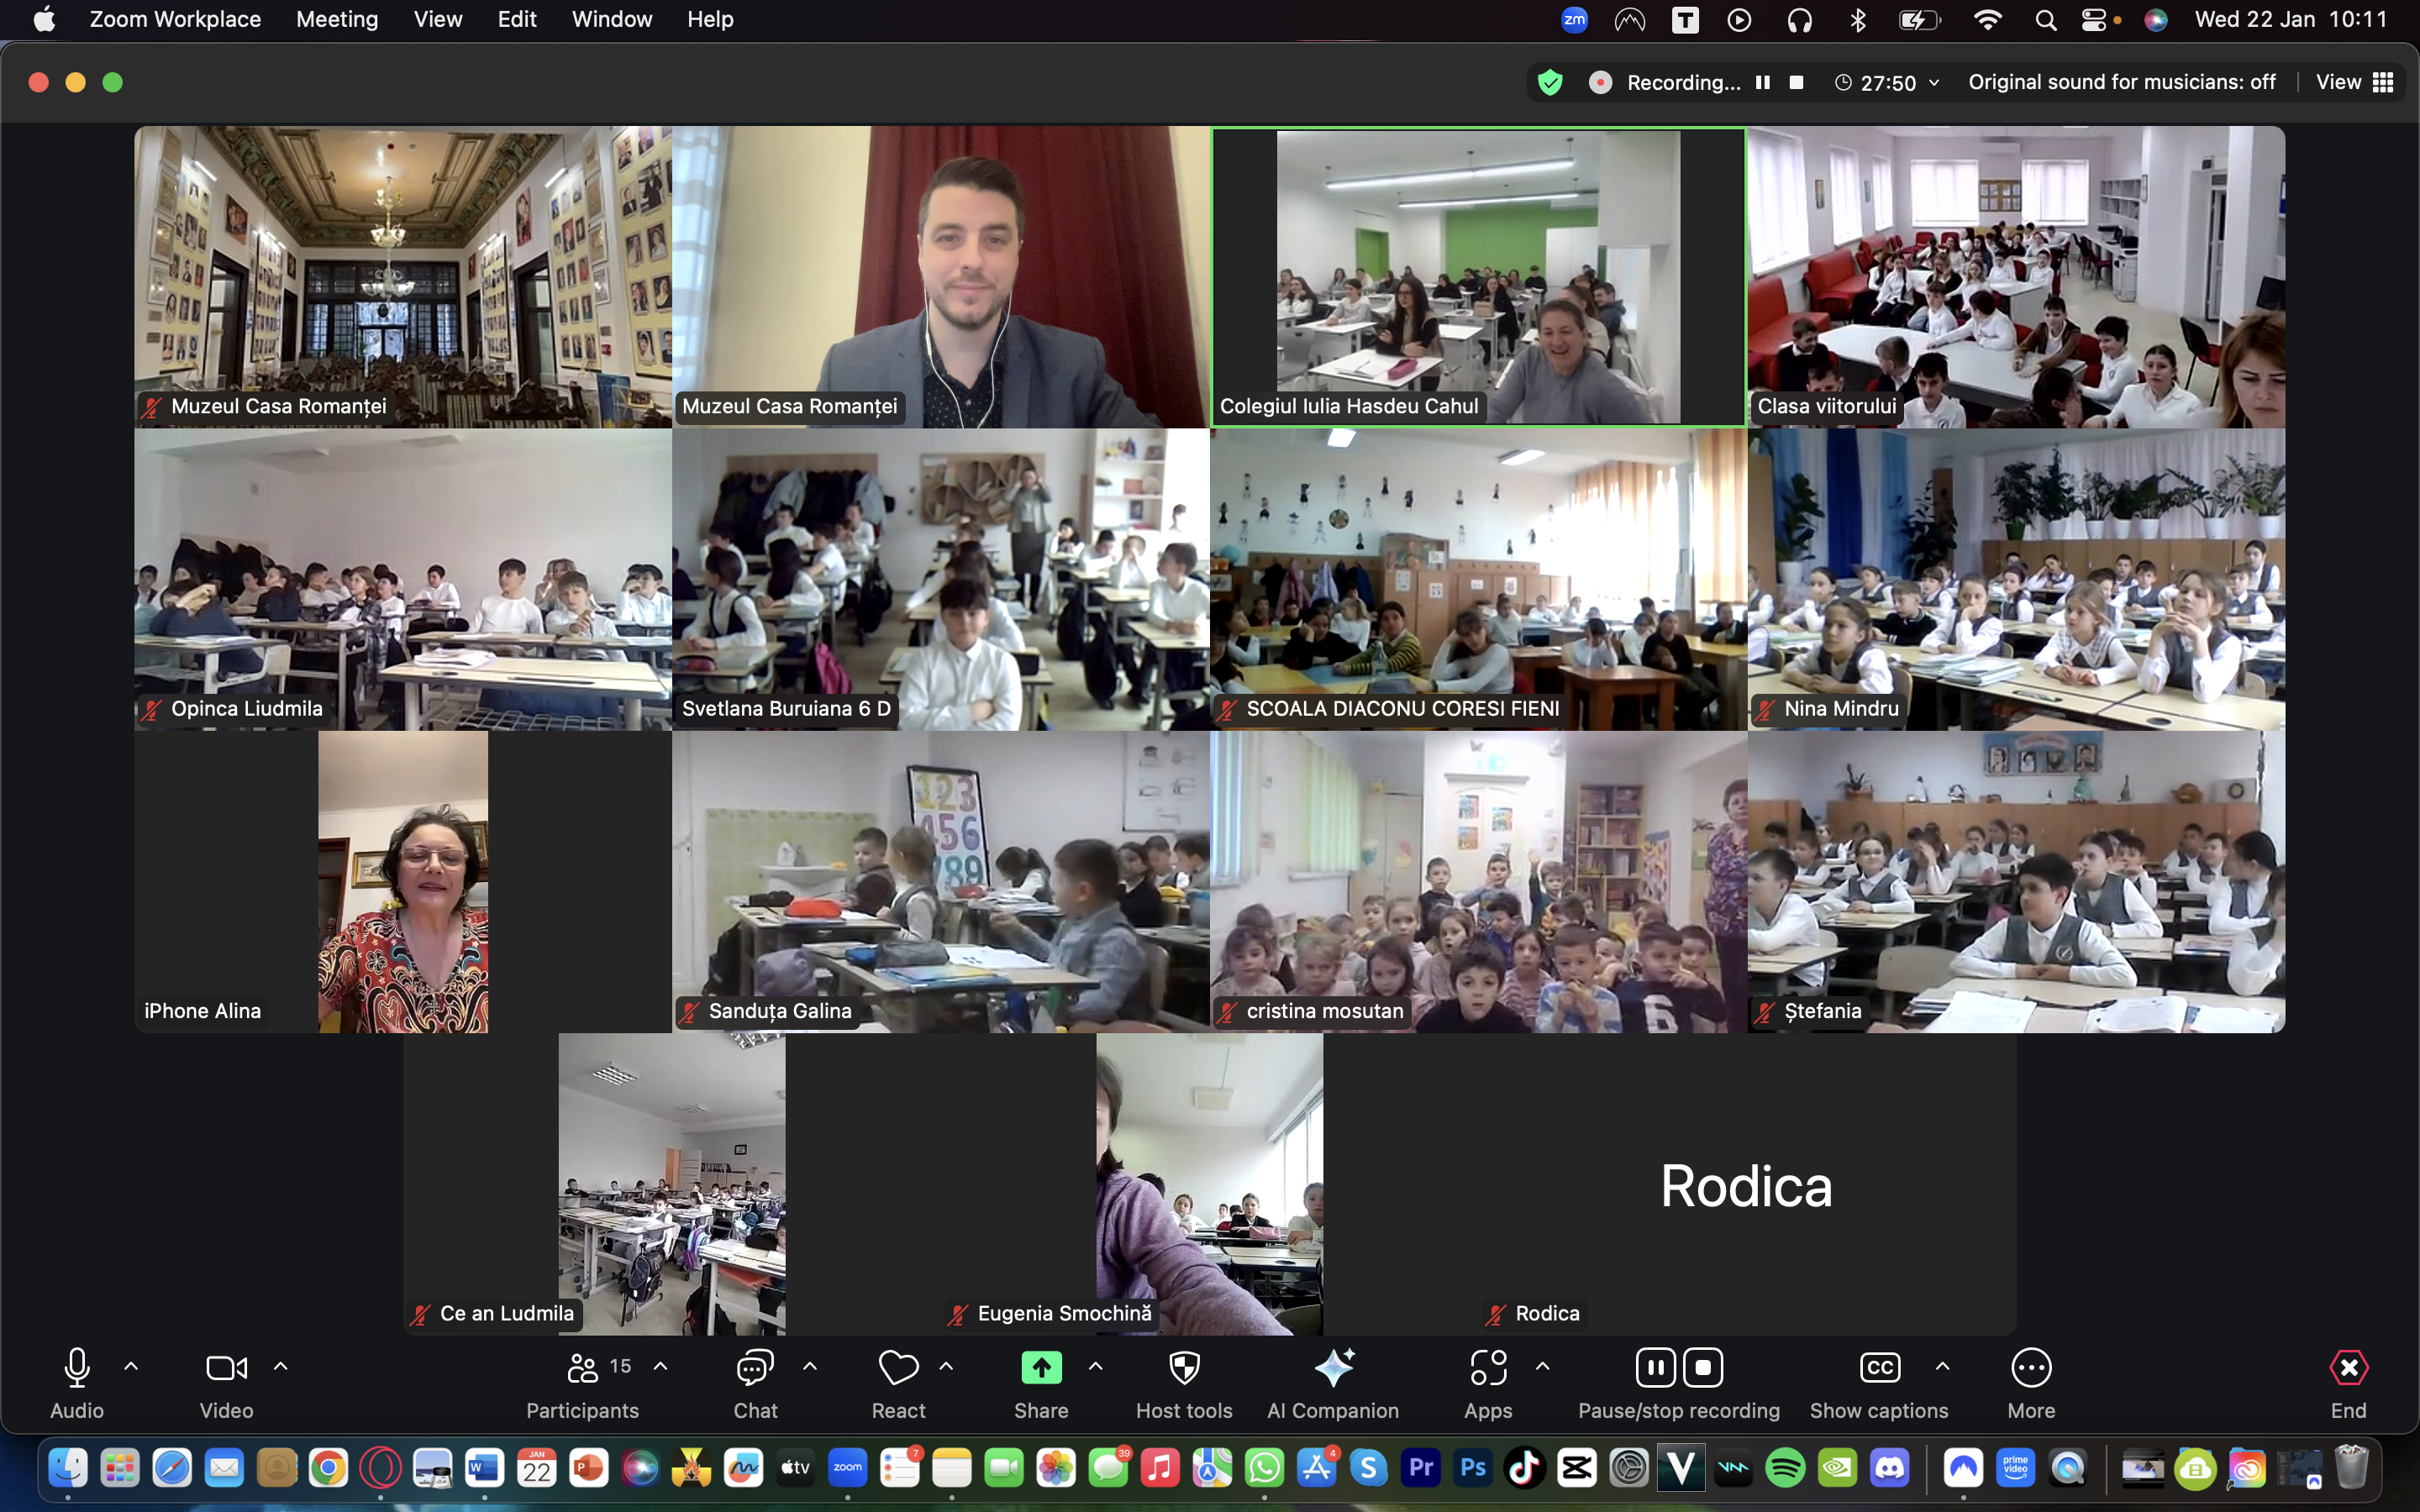
Task: Click Original sound for musicians: off
Action: pos(2121,82)
